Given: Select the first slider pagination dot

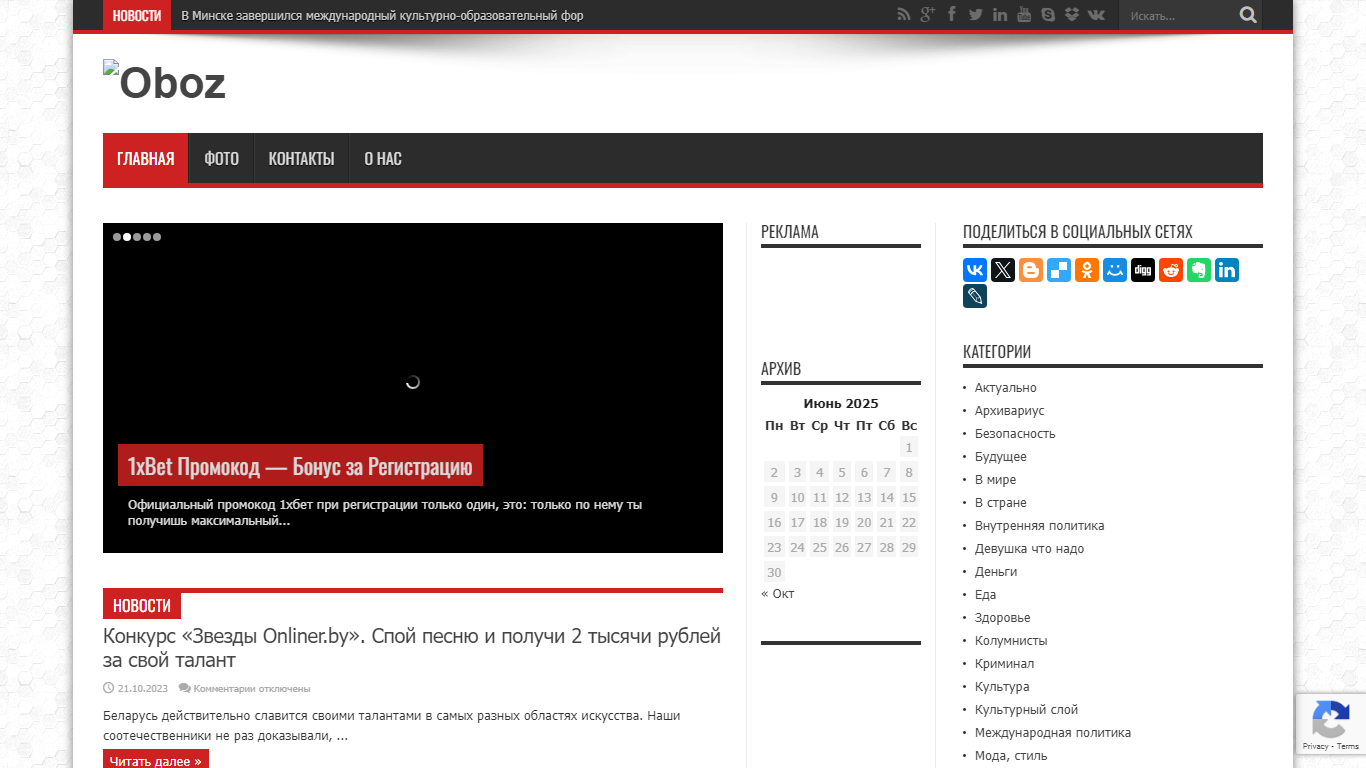Looking at the screenshot, I should pyautogui.click(x=117, y=237).
